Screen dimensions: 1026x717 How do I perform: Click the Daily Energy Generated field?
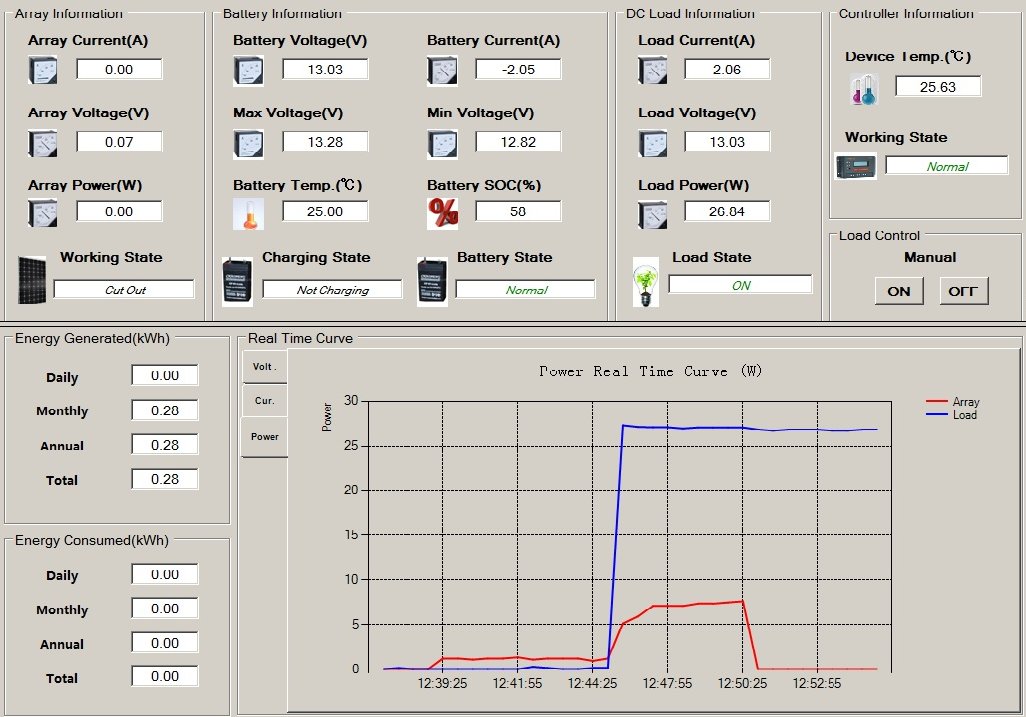tap(165, 375)
